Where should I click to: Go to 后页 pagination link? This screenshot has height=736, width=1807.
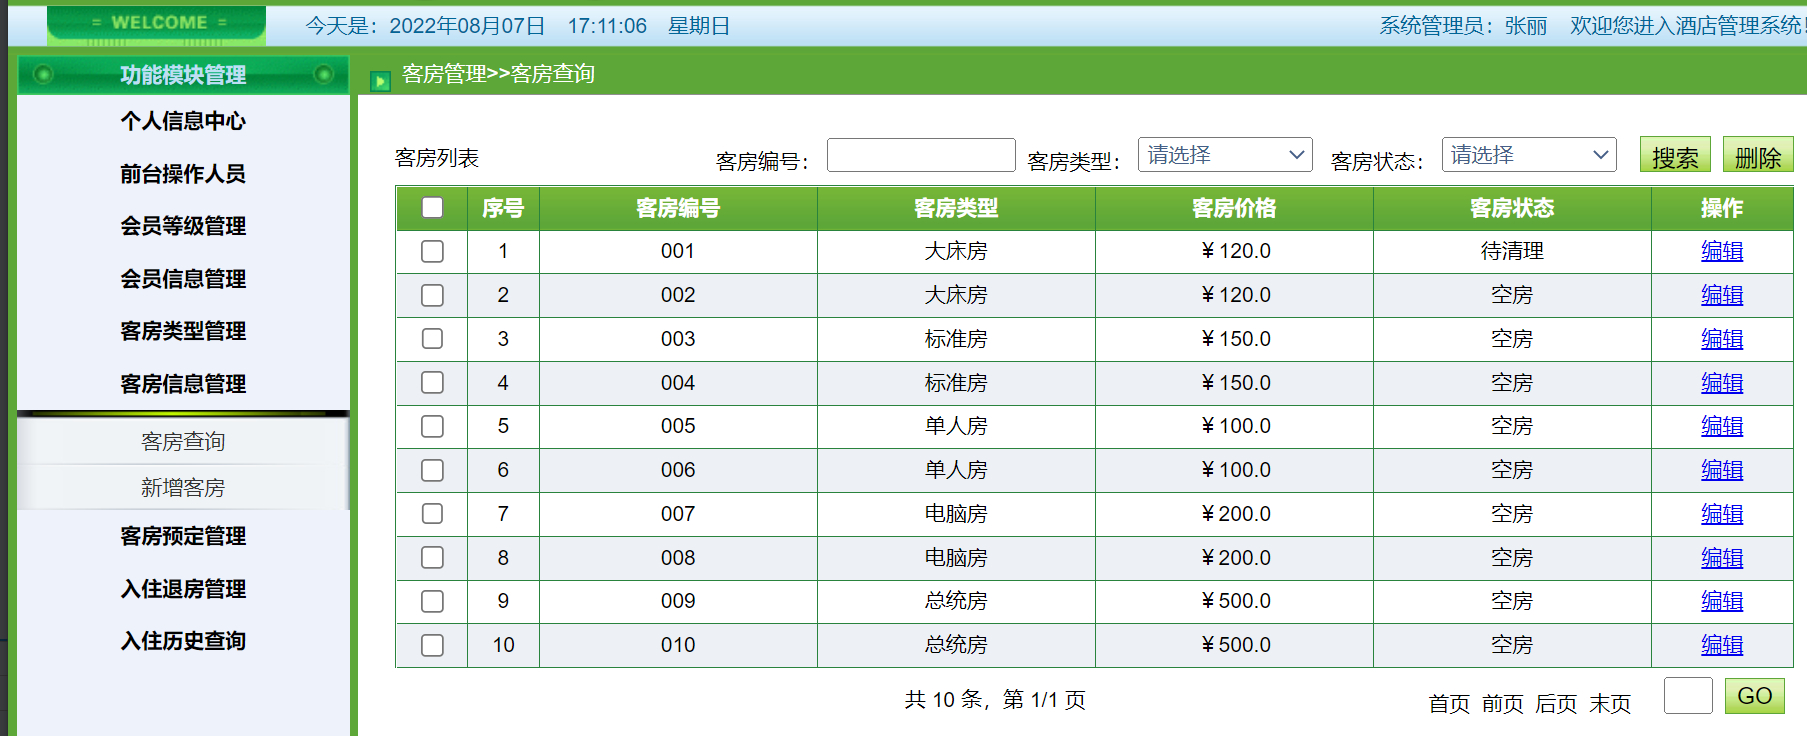coord(1556,704)
